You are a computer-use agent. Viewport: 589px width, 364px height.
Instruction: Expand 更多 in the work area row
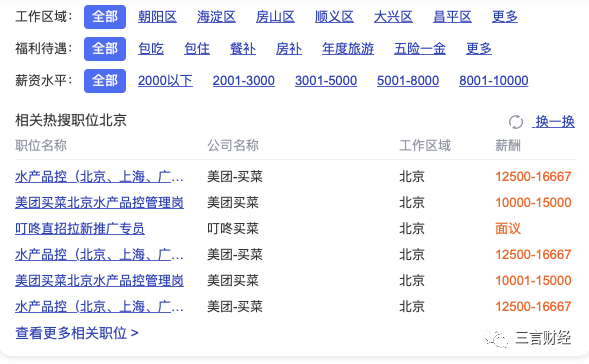pyautogui.click(x=505, y=17)
